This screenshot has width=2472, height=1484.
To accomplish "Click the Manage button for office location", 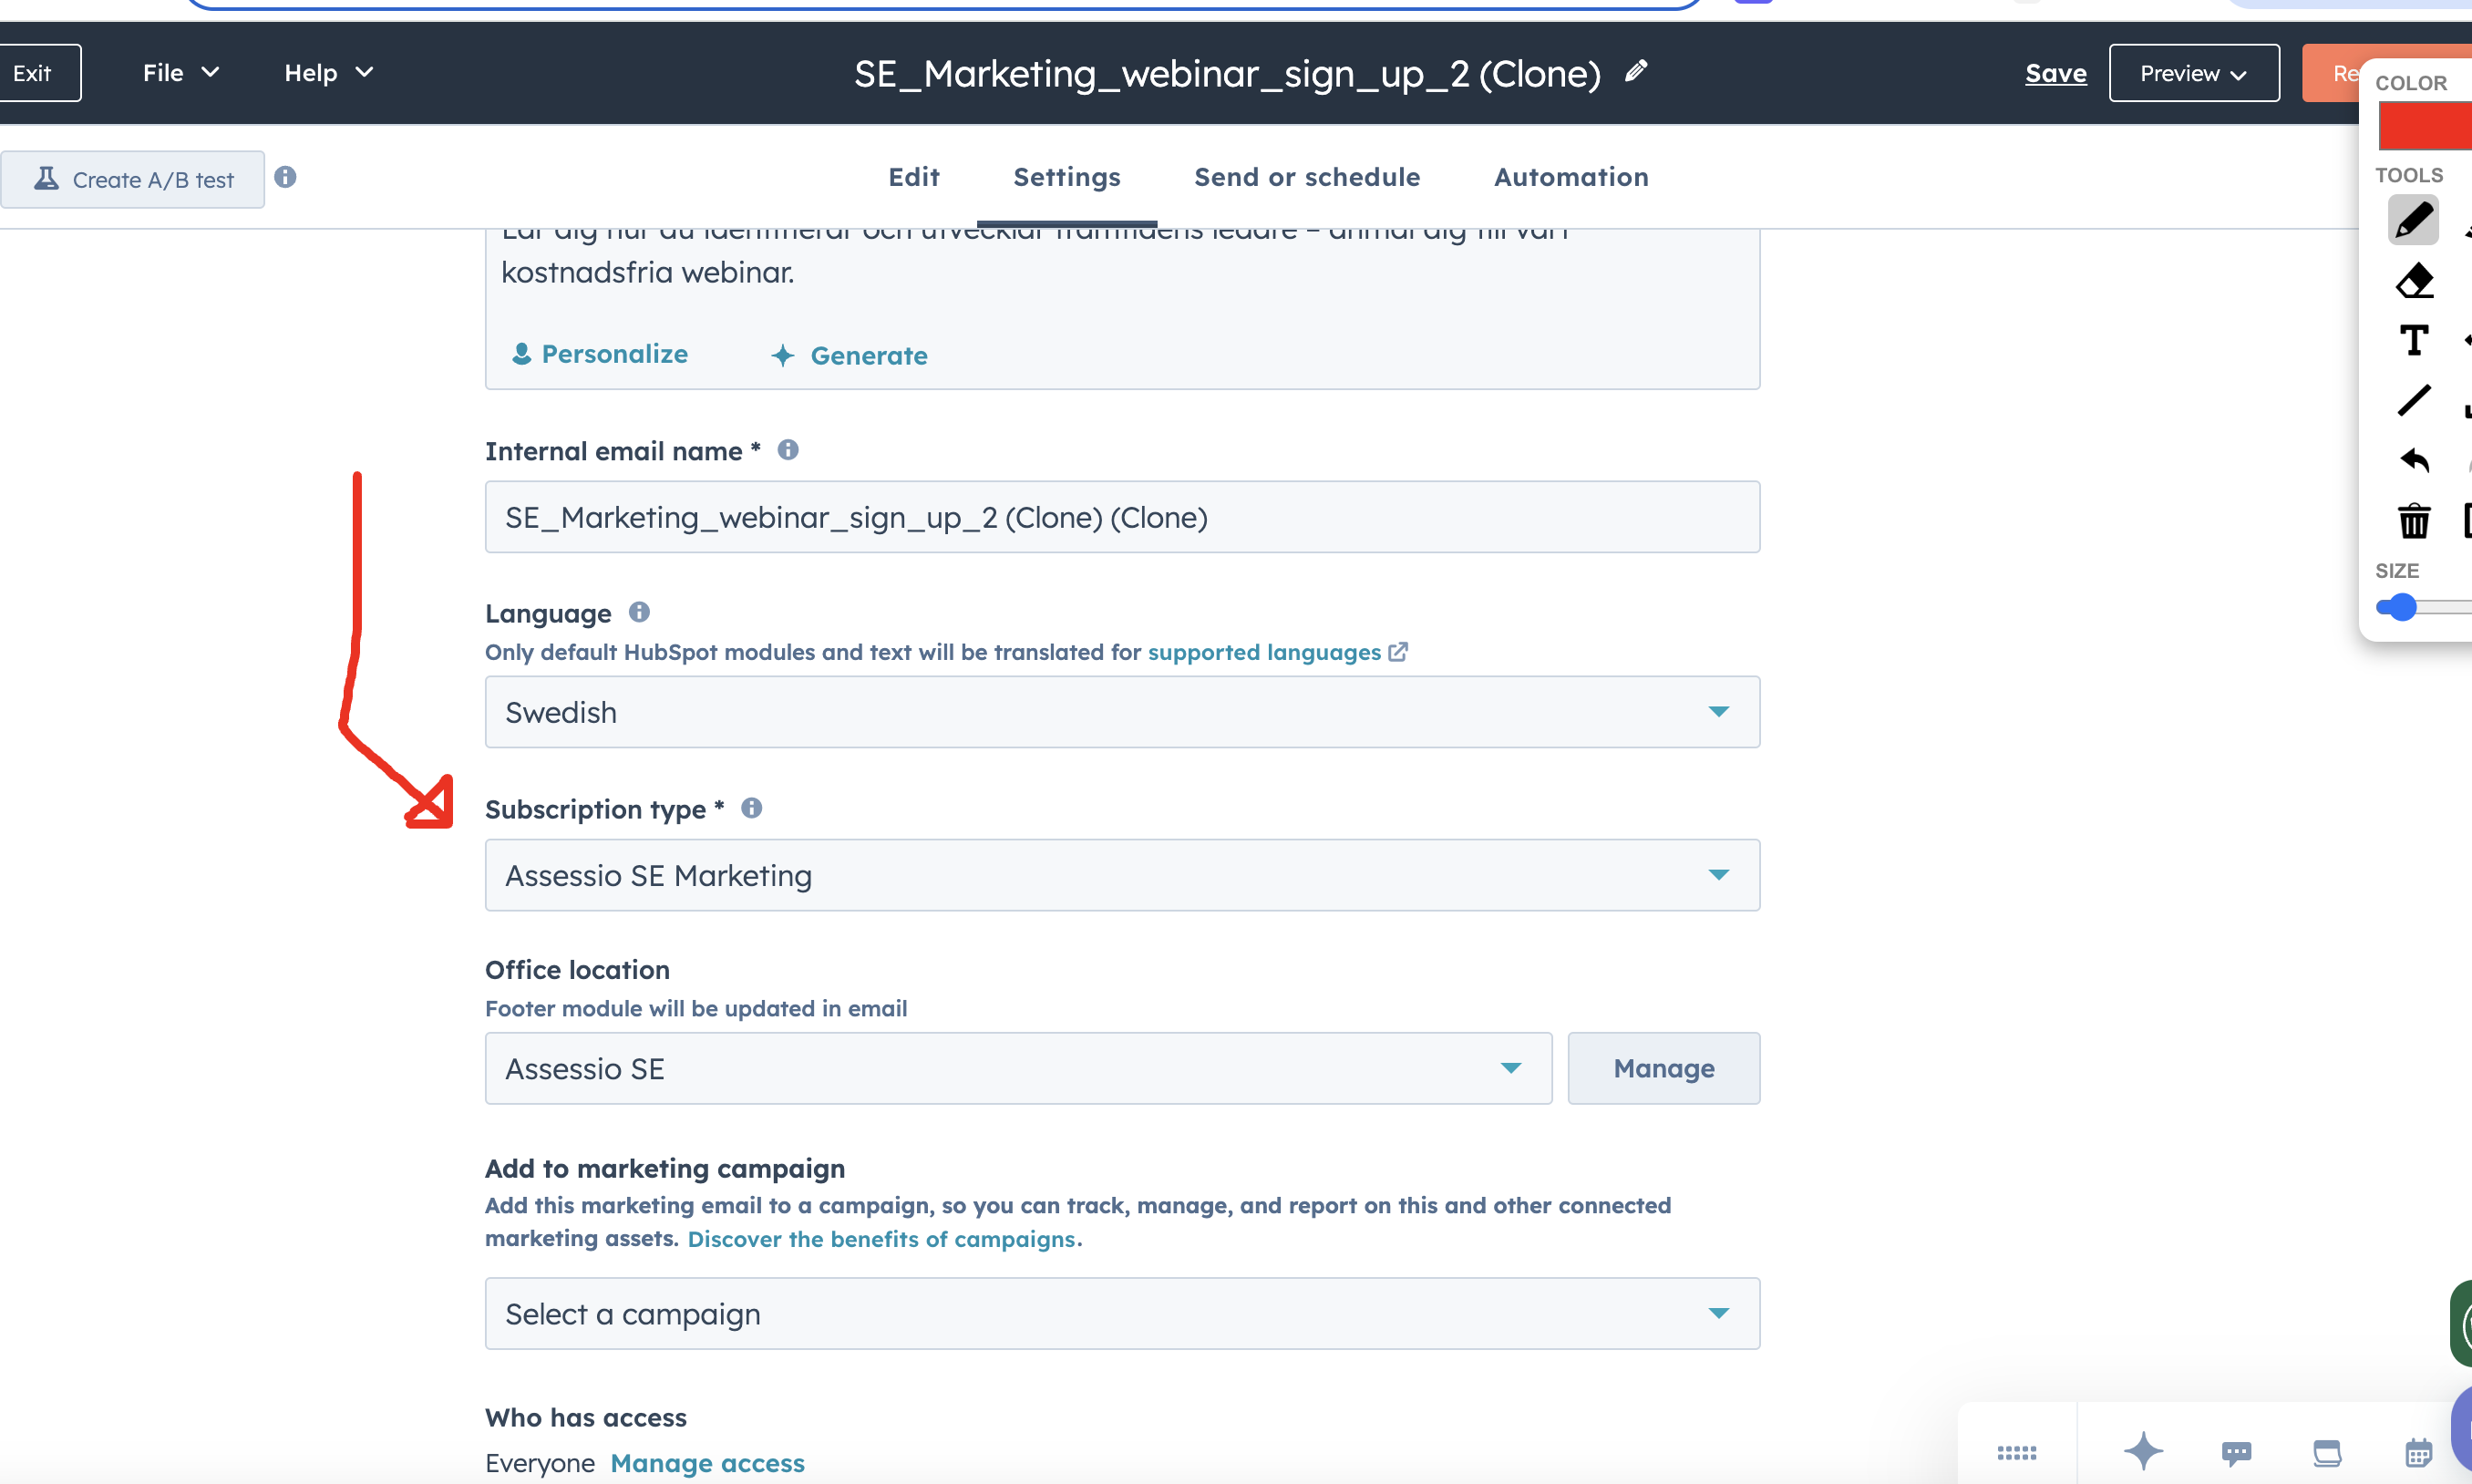I will (1663, 1068).
